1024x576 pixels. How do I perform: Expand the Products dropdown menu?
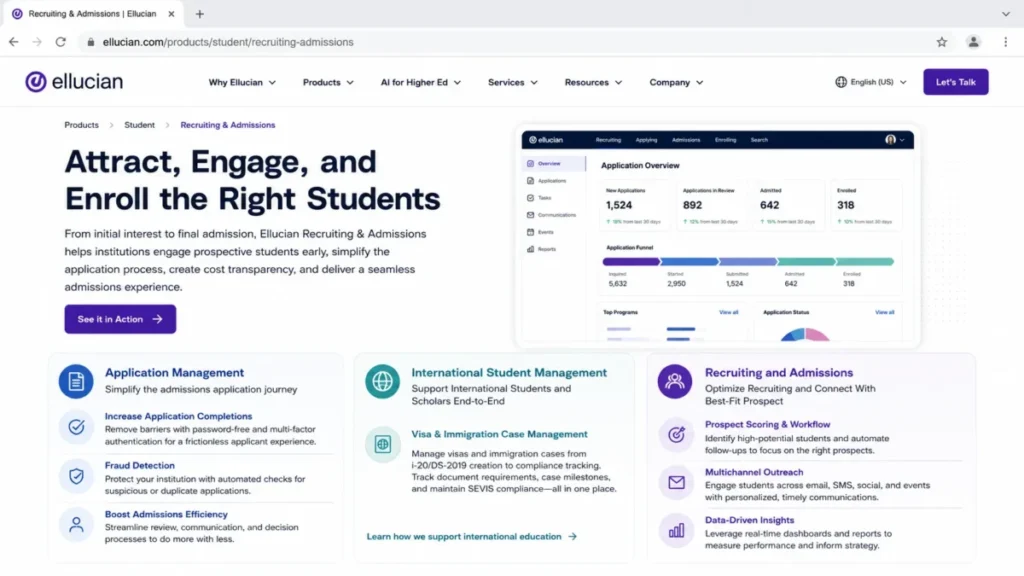pos(328,82)
